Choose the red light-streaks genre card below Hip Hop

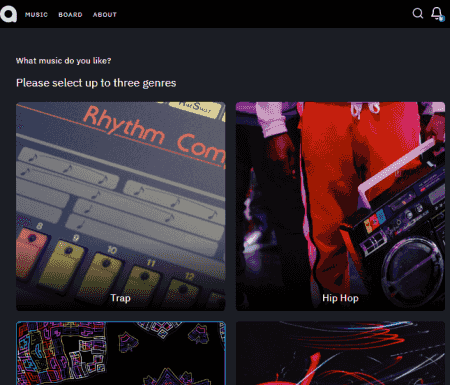pos(340,353)
